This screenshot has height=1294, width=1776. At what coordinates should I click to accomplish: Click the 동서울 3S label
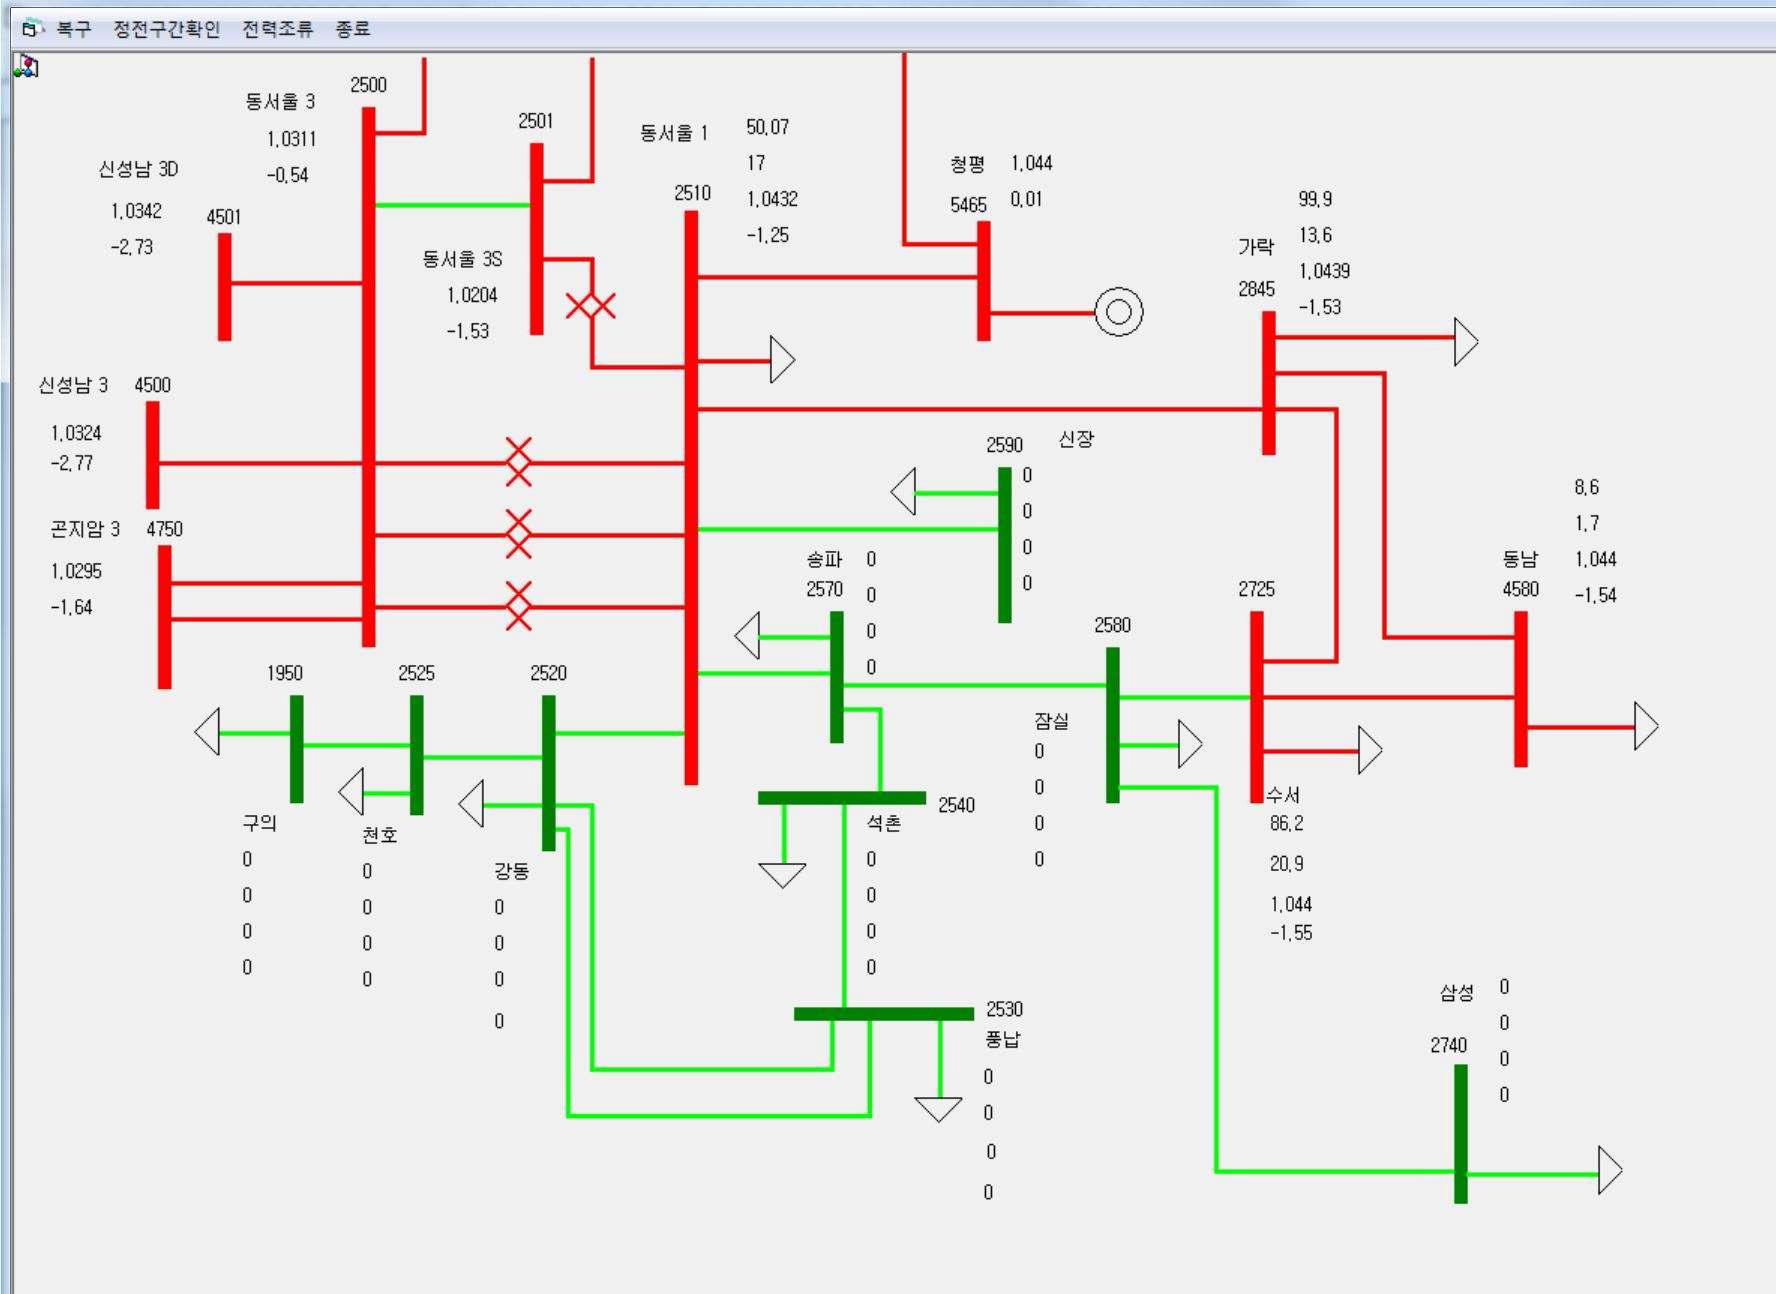(x=462, y=259)
